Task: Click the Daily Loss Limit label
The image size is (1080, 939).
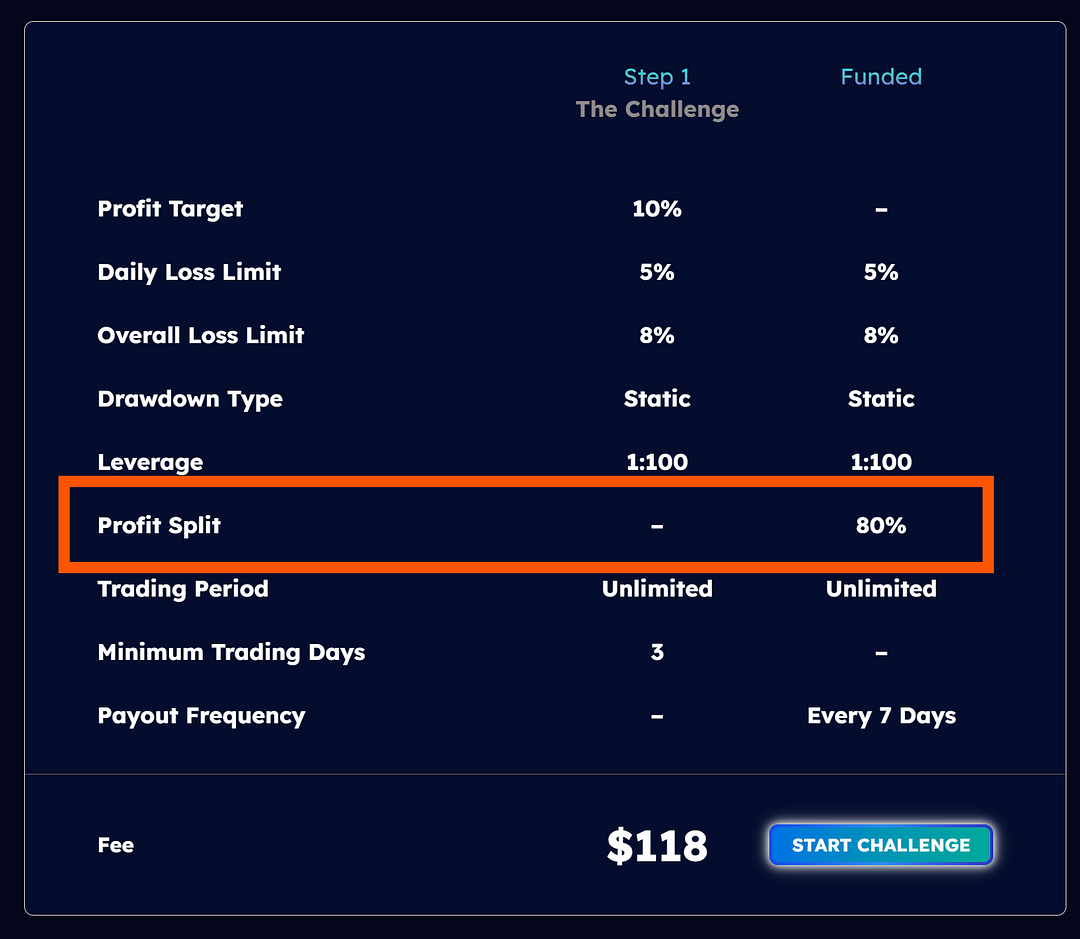Action: click(189, 272)
